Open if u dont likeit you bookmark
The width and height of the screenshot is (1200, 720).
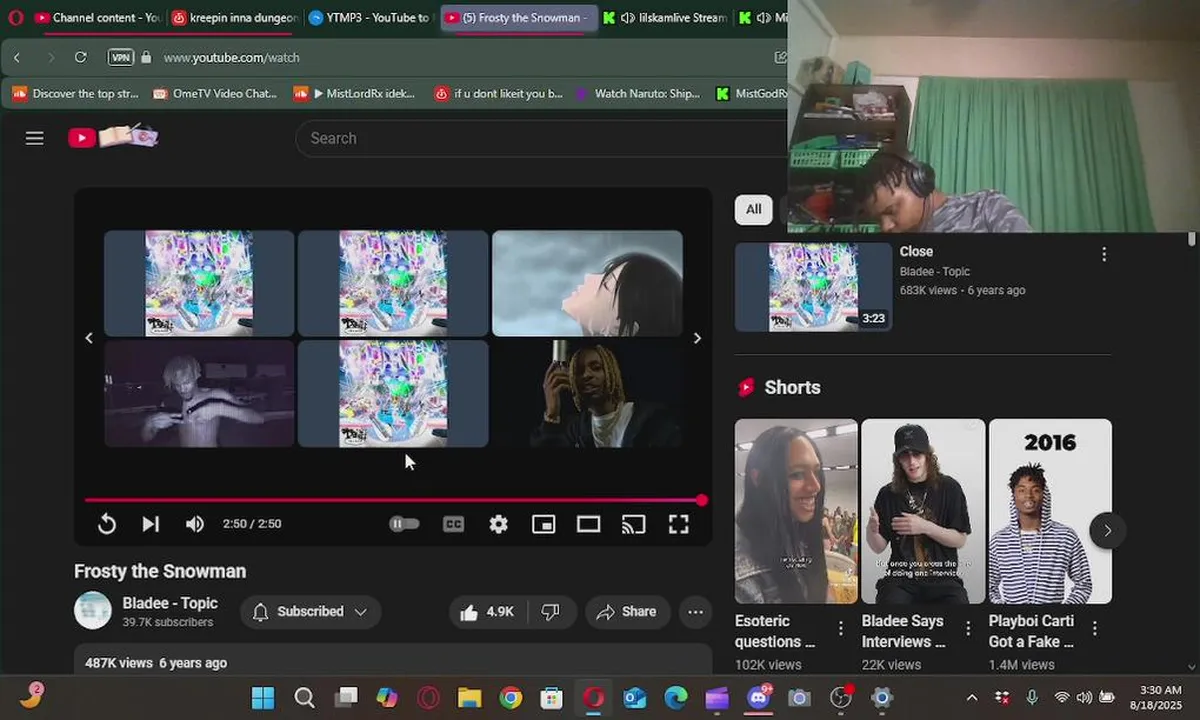coord(498,94)
